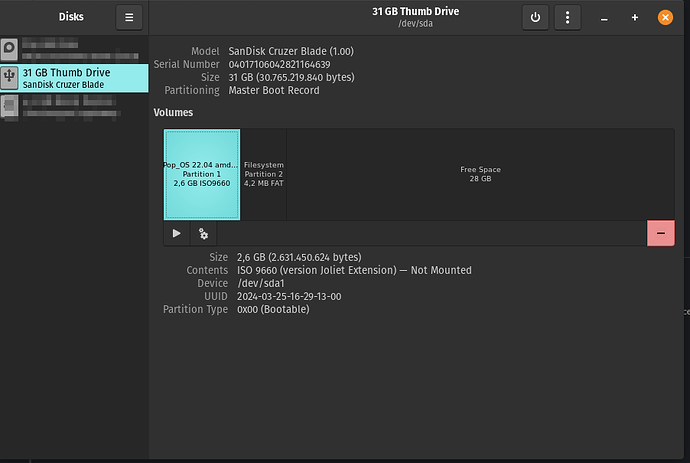Select the blurred third disk in sidebar
690x463 pixels.
click(74, 107)
